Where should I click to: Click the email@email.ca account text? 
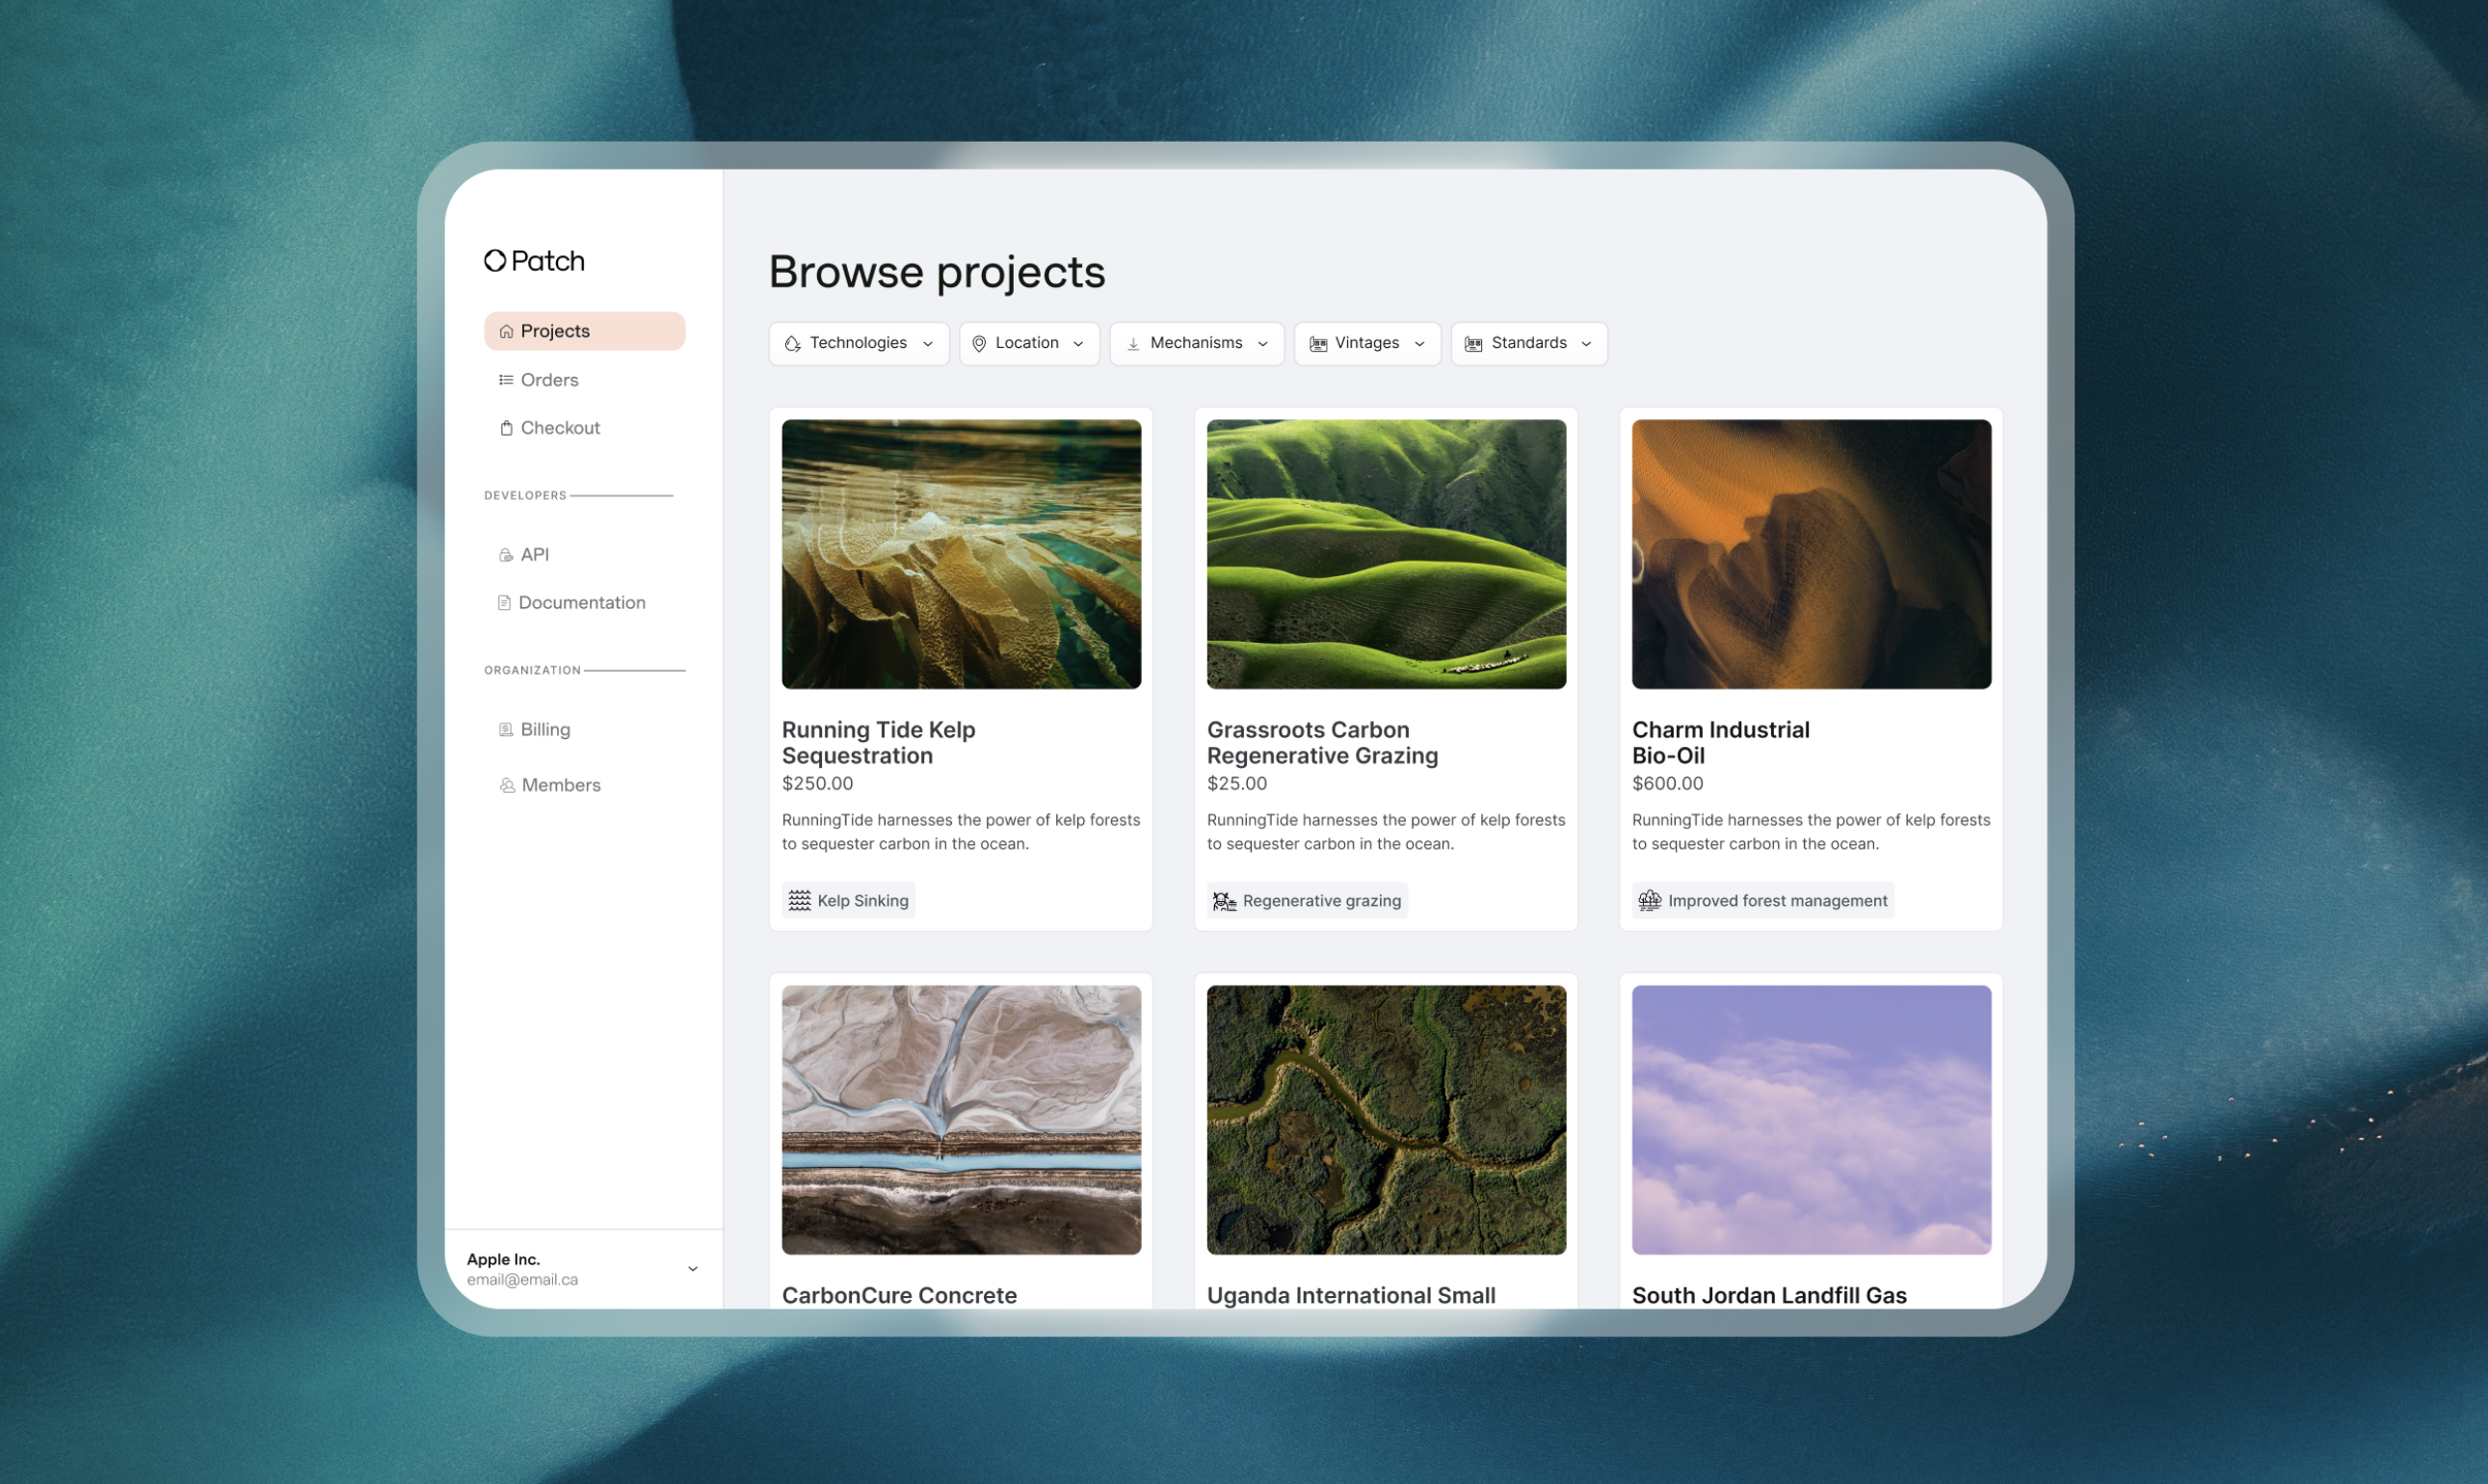(523, 1280)
